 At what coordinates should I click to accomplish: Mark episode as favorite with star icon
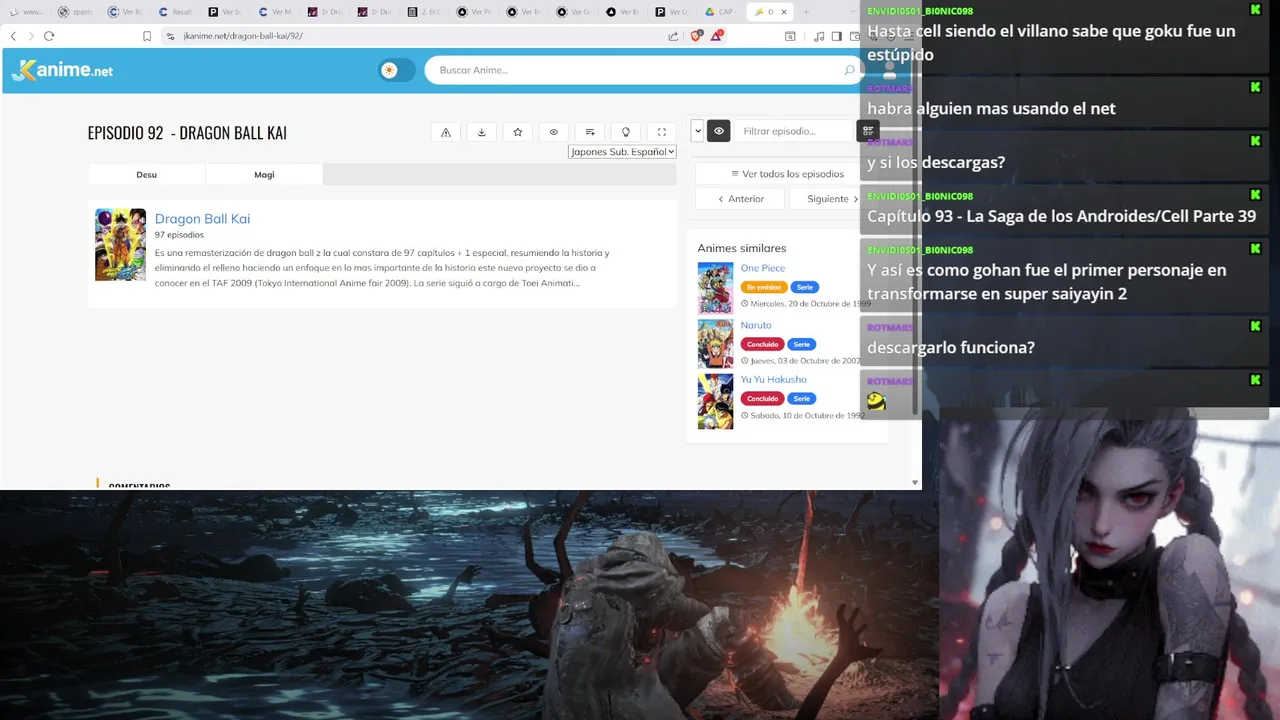click(x=518, y=132)
